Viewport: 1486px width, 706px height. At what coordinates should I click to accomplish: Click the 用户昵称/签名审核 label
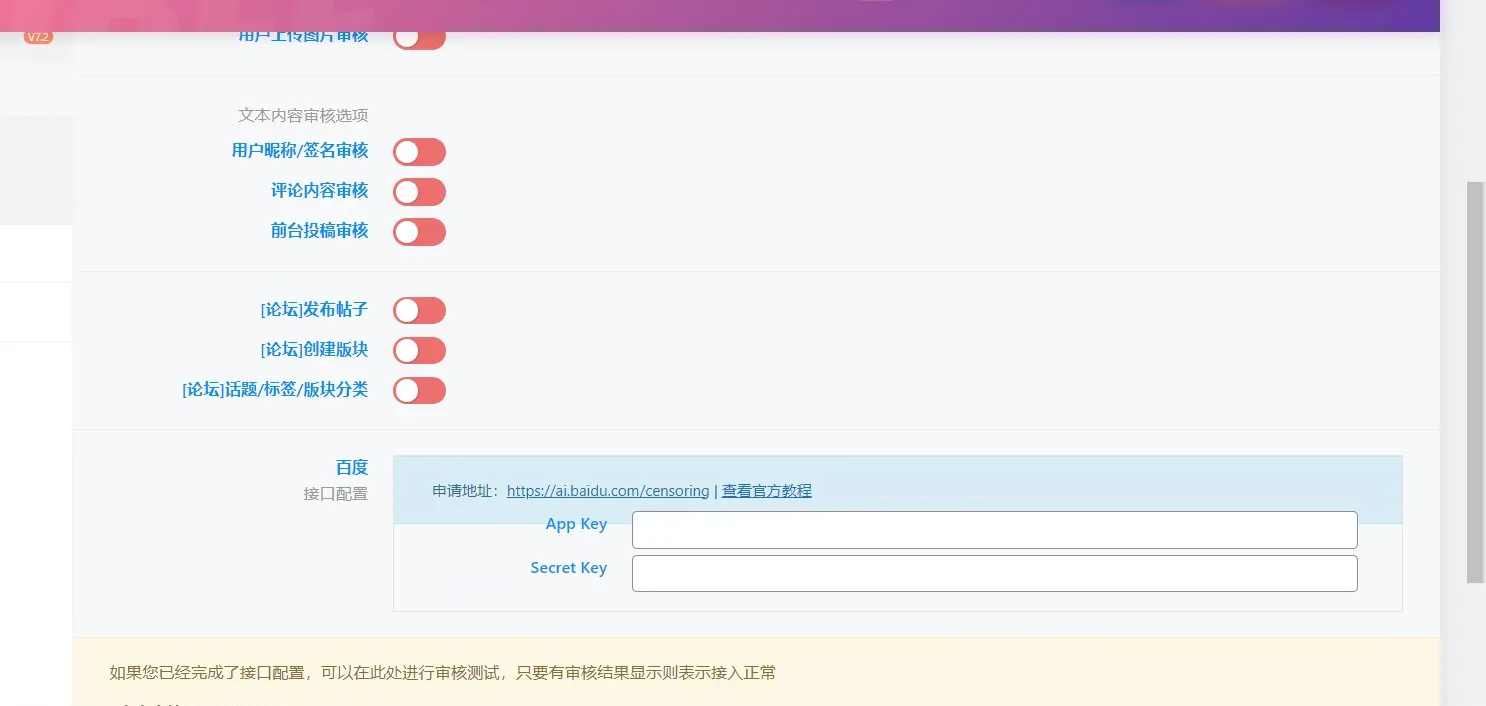(x=300, y=151)
